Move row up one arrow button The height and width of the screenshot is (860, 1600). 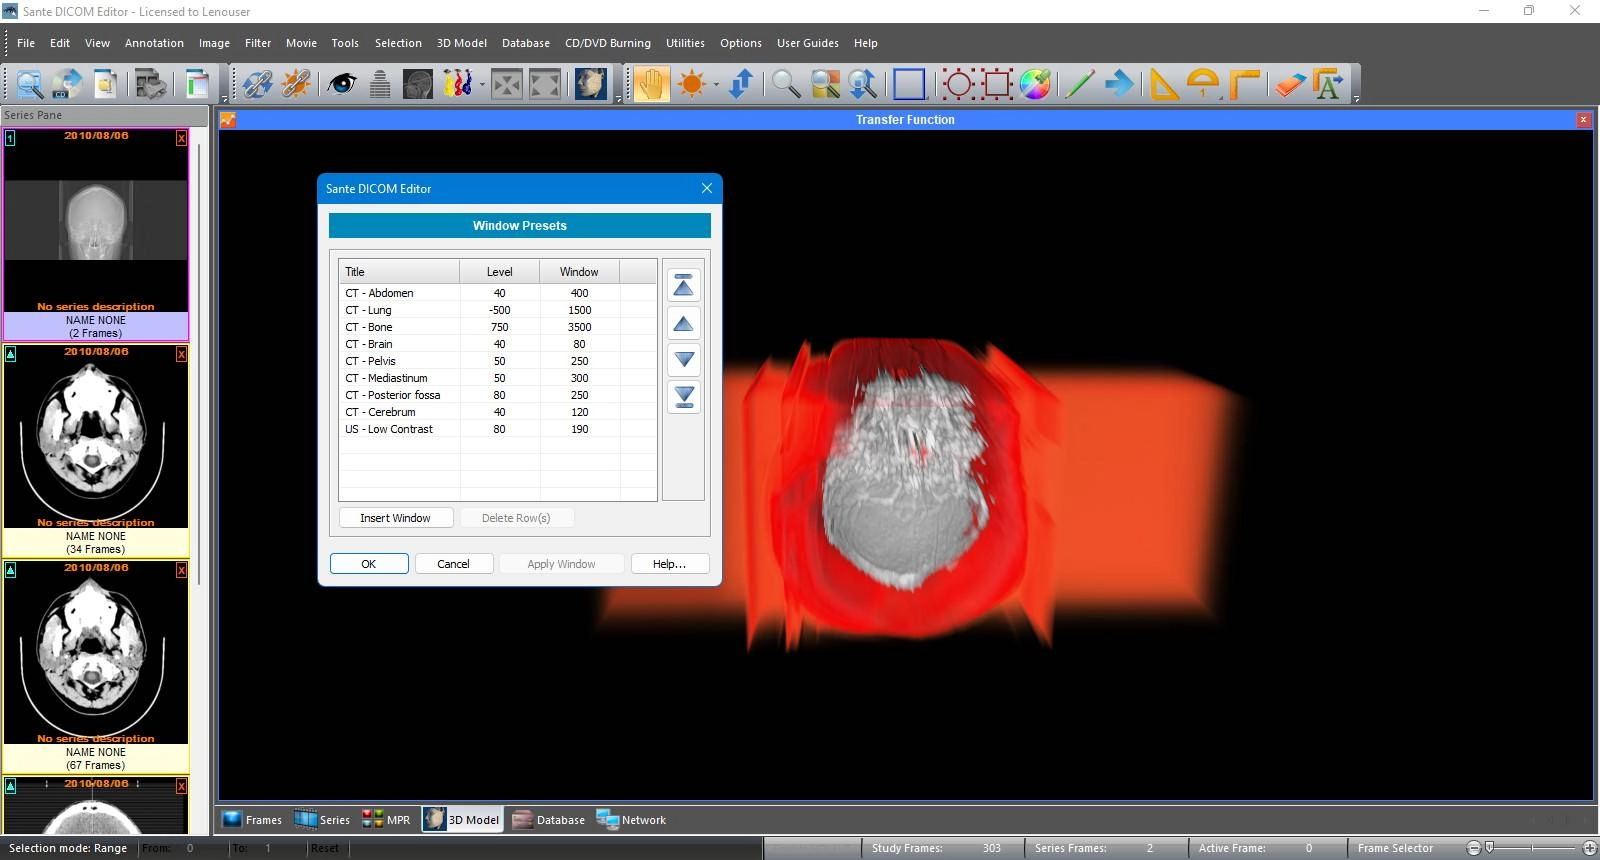click(x=684, y=323)
